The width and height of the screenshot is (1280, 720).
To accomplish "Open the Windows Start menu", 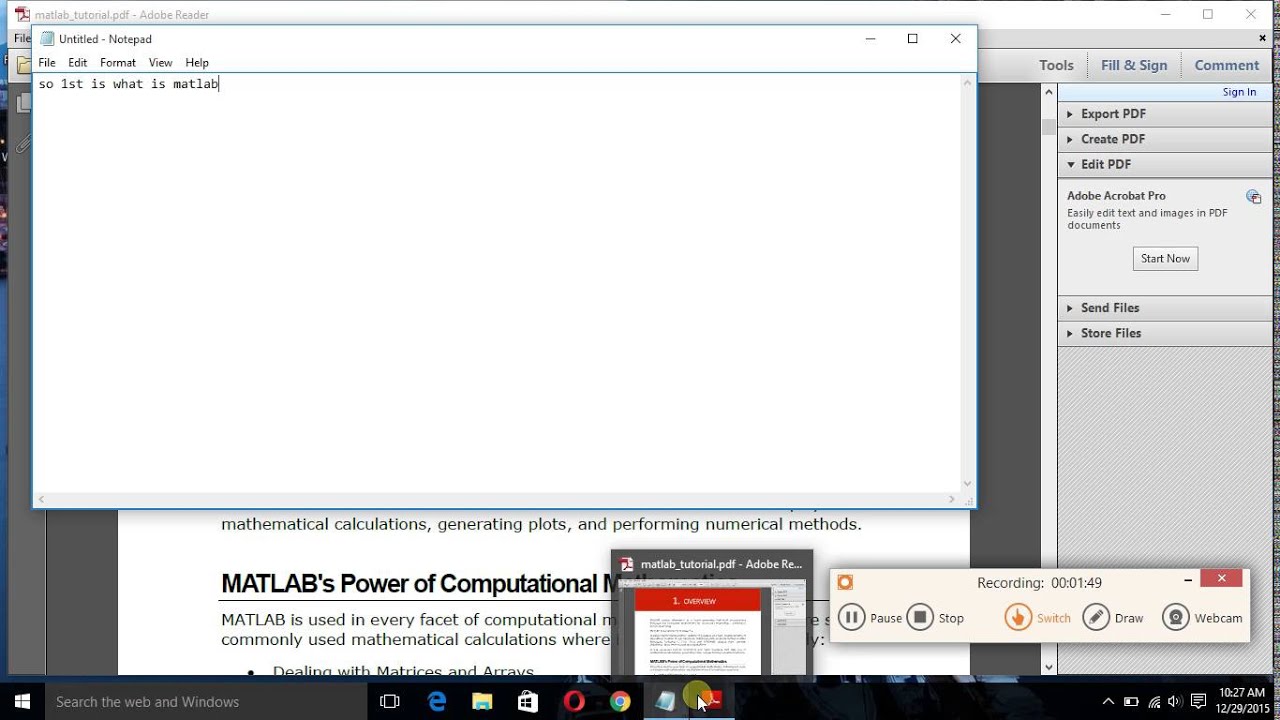I will pyautogui.click(x=22, y=702).
